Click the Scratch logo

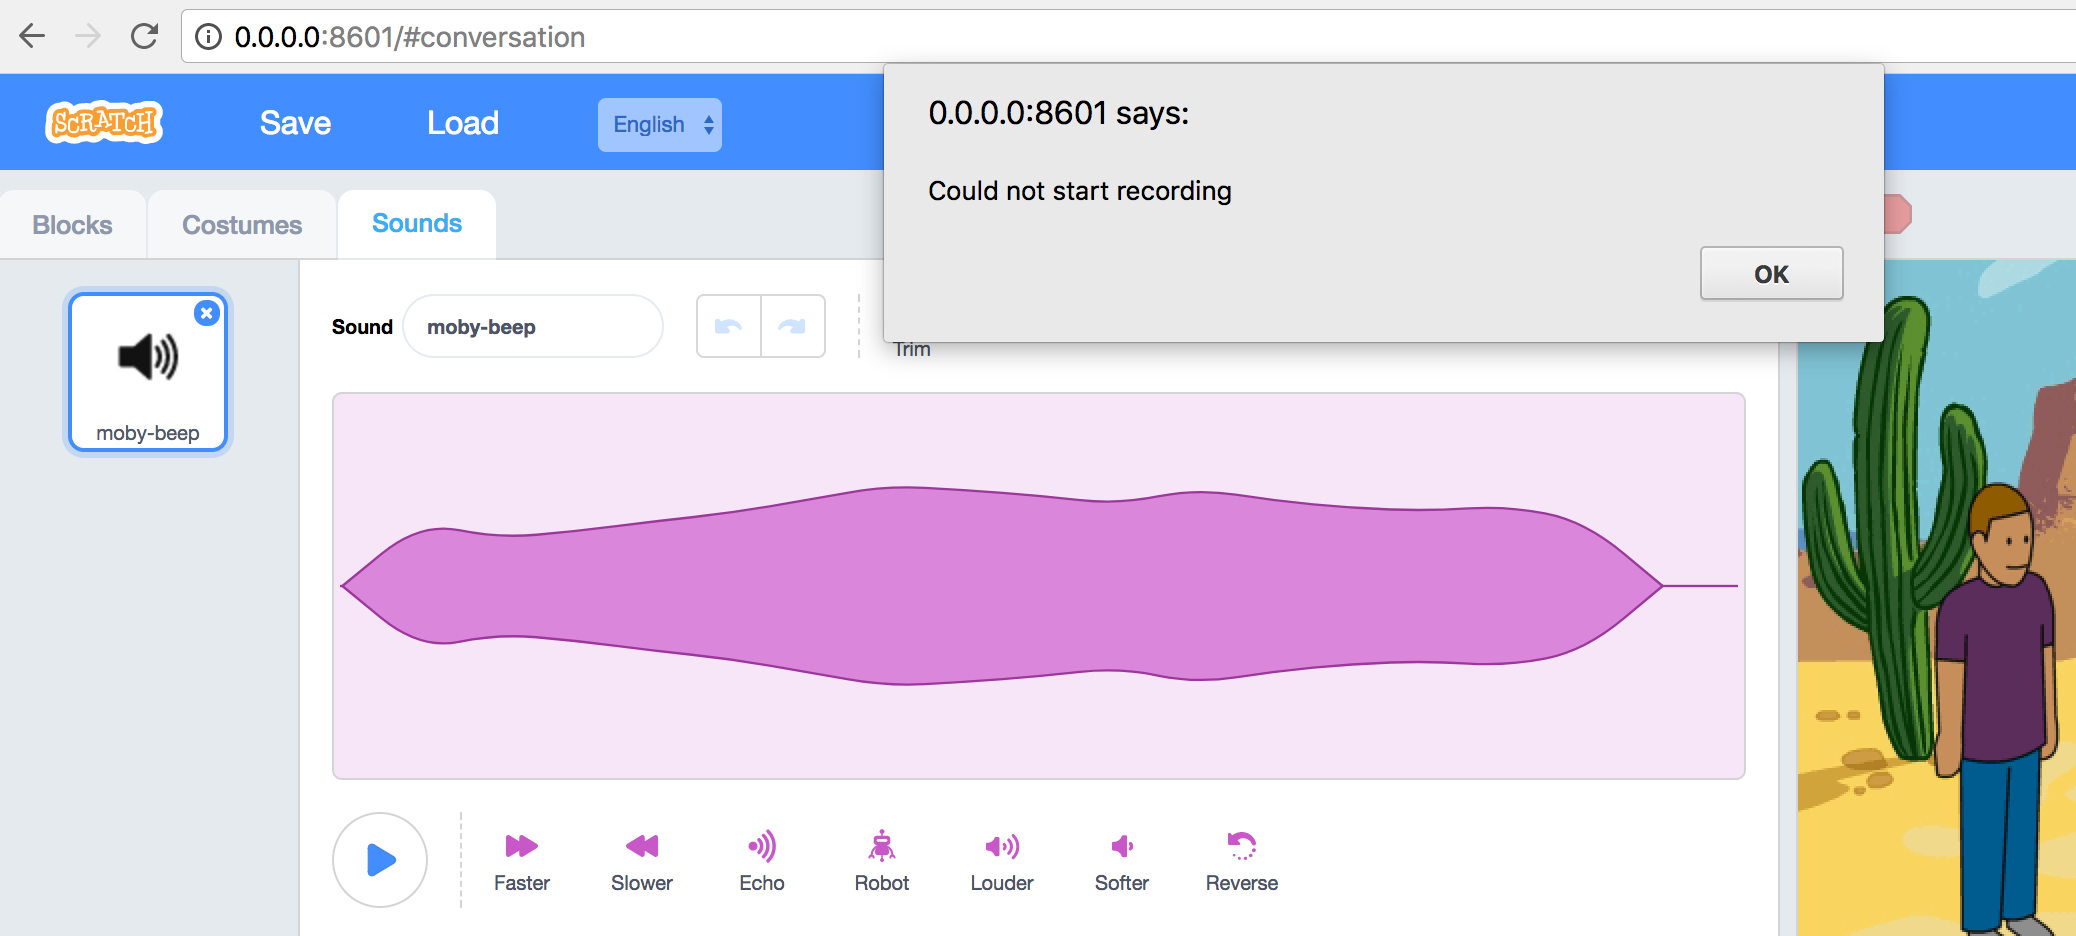pyautogui.click(x=103, y=122)
